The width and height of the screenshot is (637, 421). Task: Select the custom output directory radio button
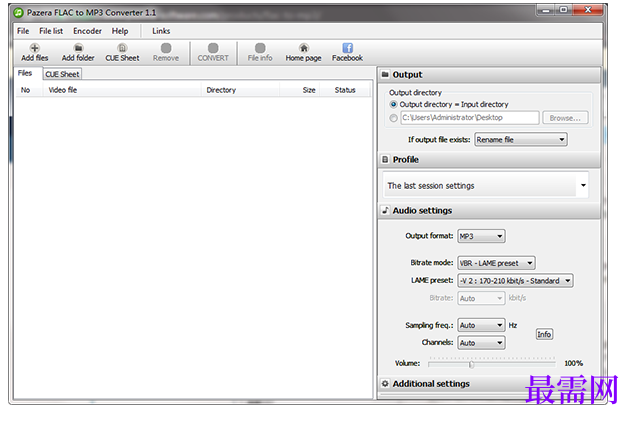coord(393,118)
